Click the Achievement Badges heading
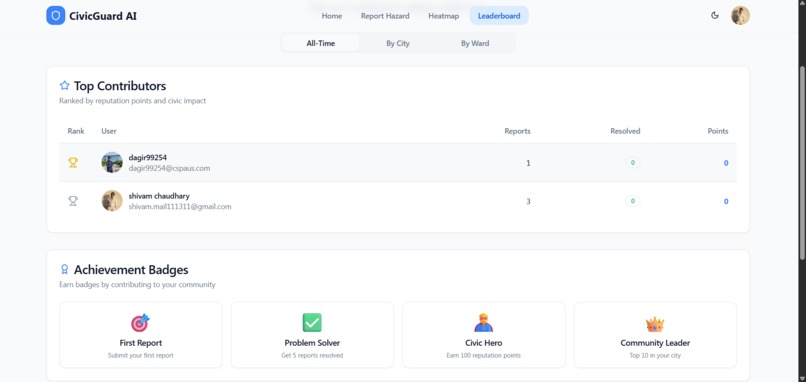The width and height of the screenshot is (806, 382). point(131,270)
